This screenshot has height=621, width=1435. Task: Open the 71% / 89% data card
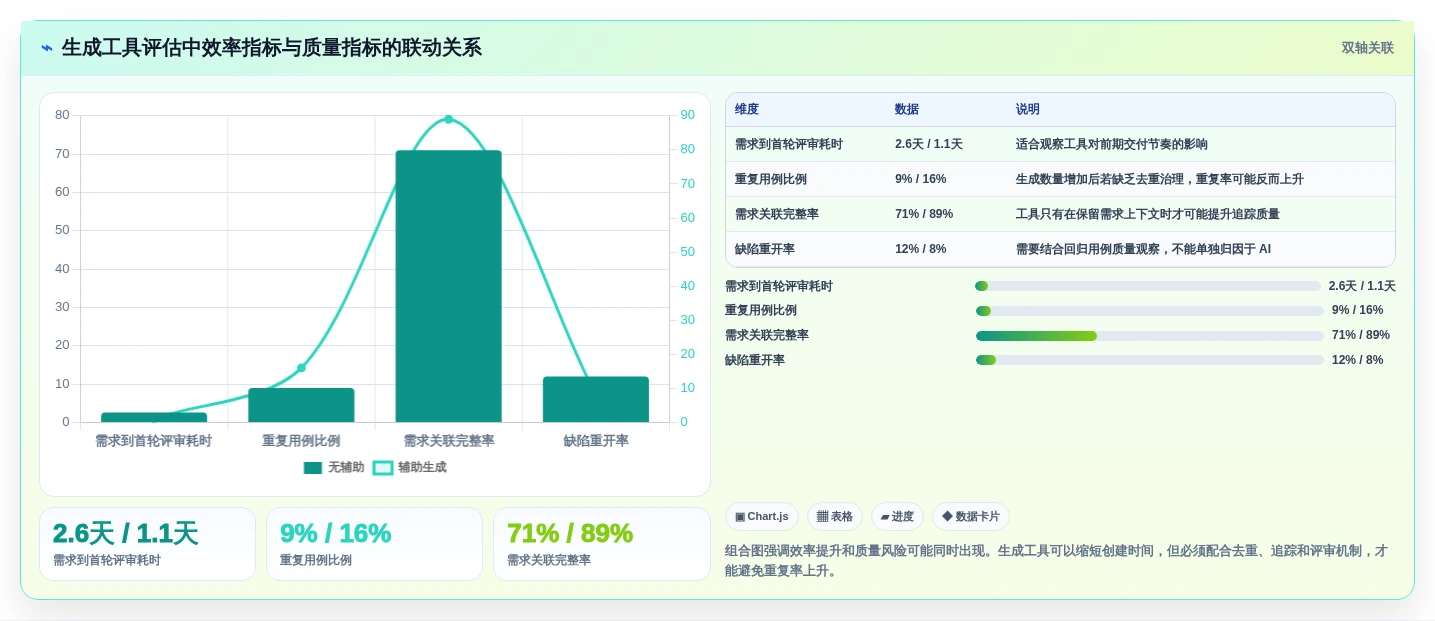[x=601, y=544]
